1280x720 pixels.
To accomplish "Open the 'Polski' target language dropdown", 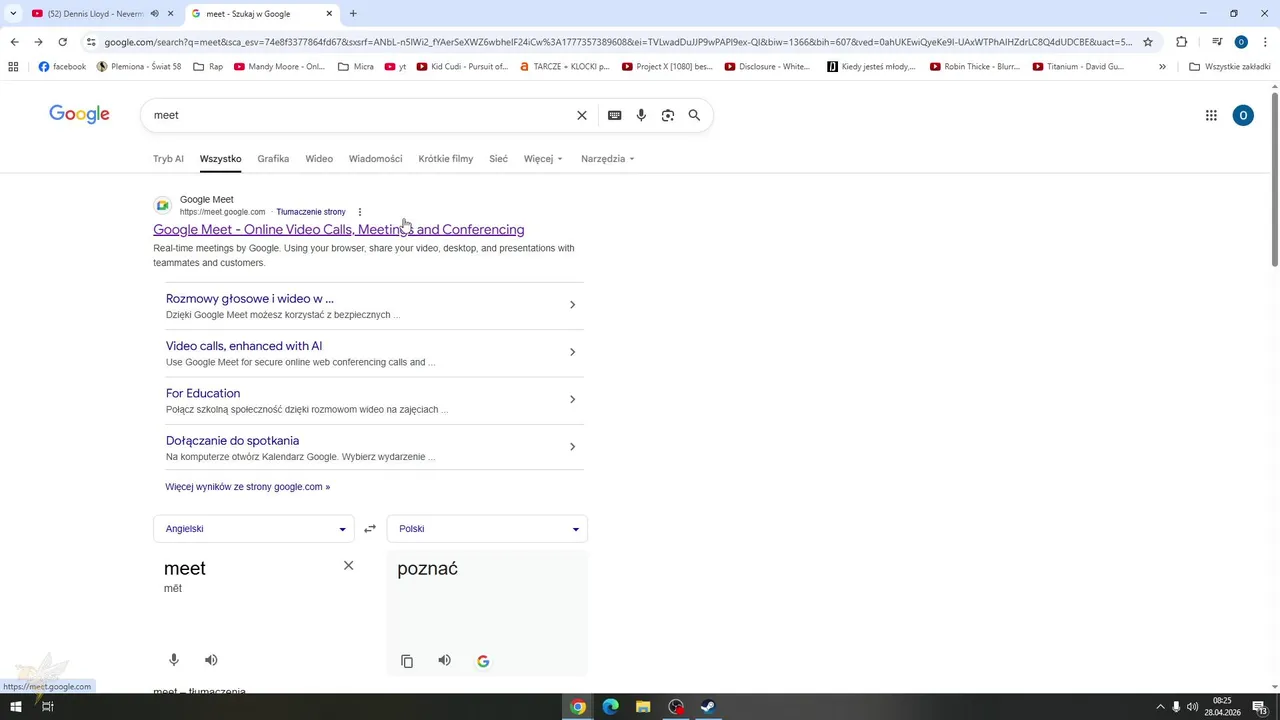I will pyautogui.click(x=487, y=529).
